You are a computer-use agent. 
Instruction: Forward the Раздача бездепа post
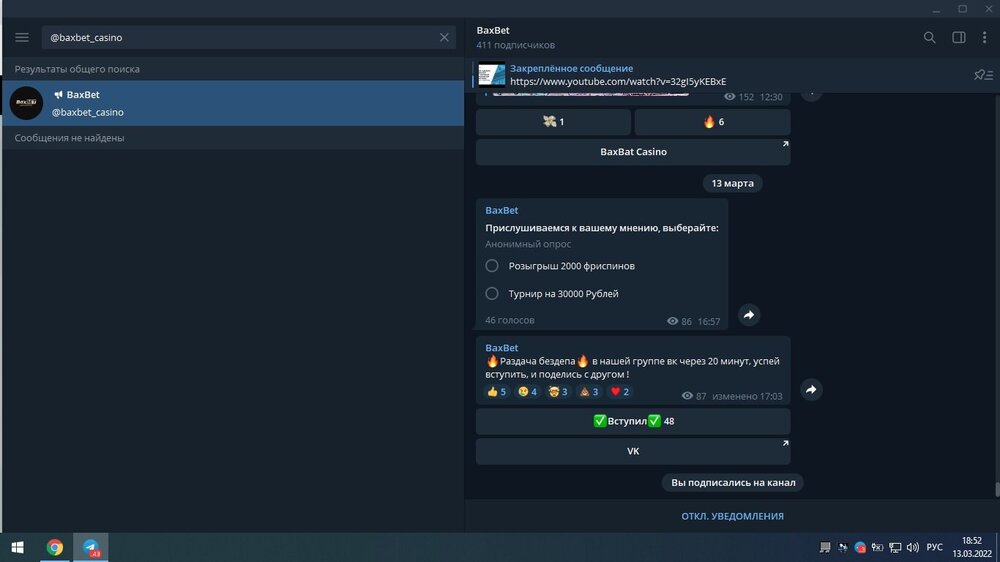point(811,390)
